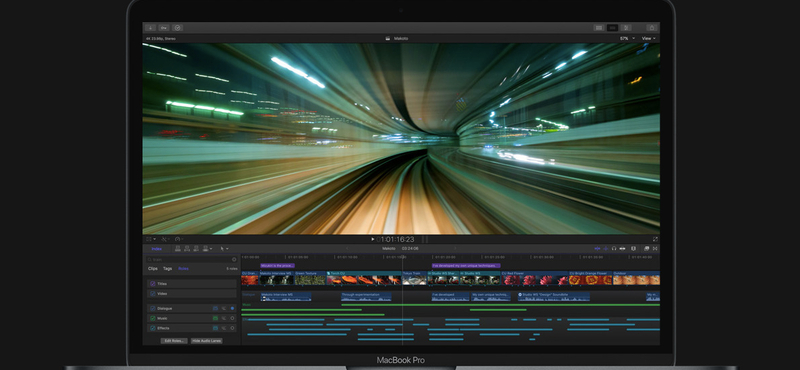
Task: Open the Effects browser icon
Action: [x=646, y=249]
